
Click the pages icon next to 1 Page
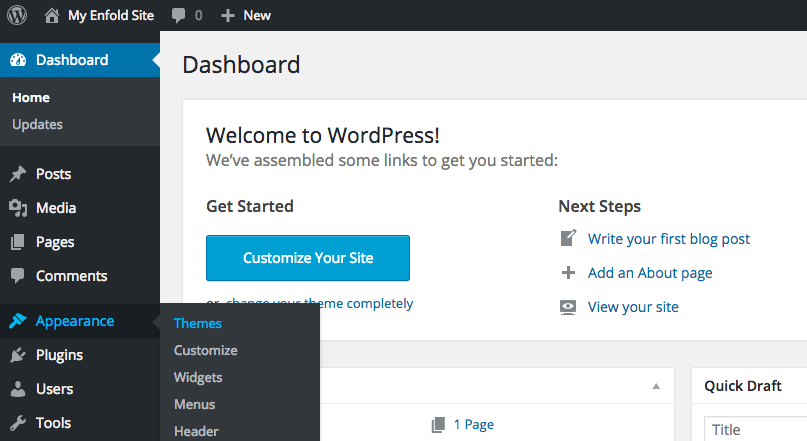coord(438,425)
